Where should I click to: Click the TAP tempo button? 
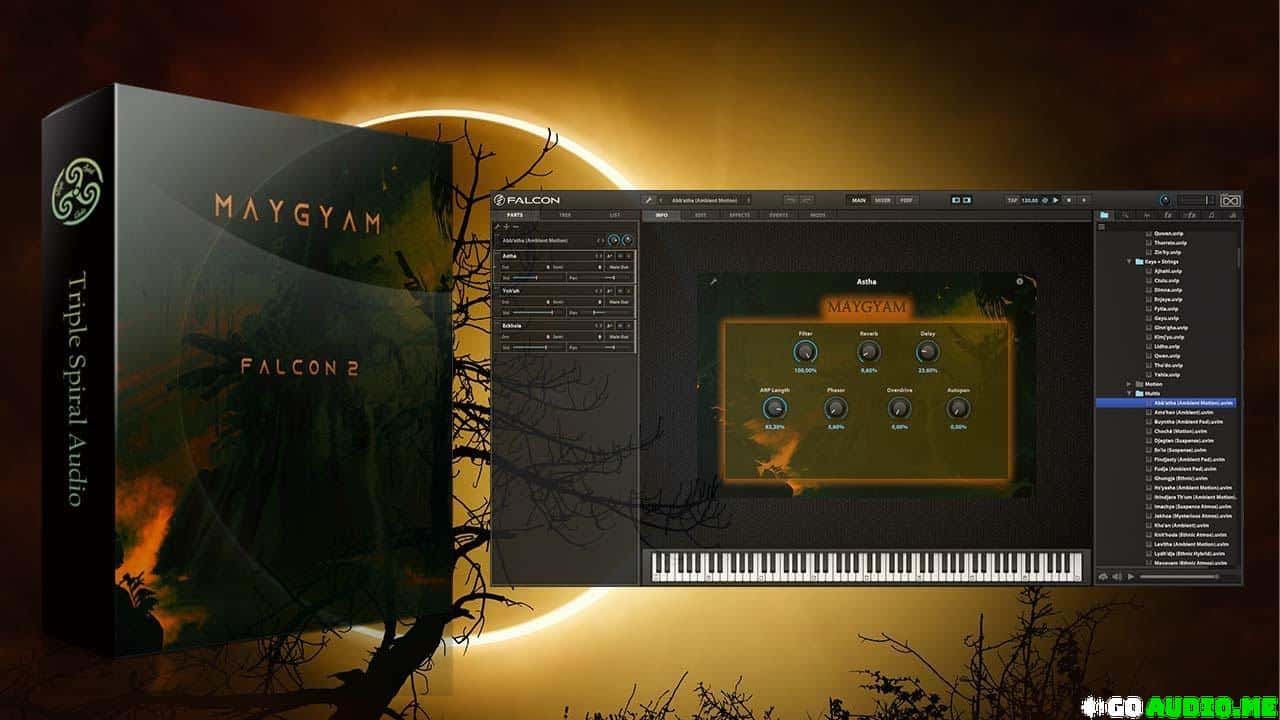point(1012,200)
